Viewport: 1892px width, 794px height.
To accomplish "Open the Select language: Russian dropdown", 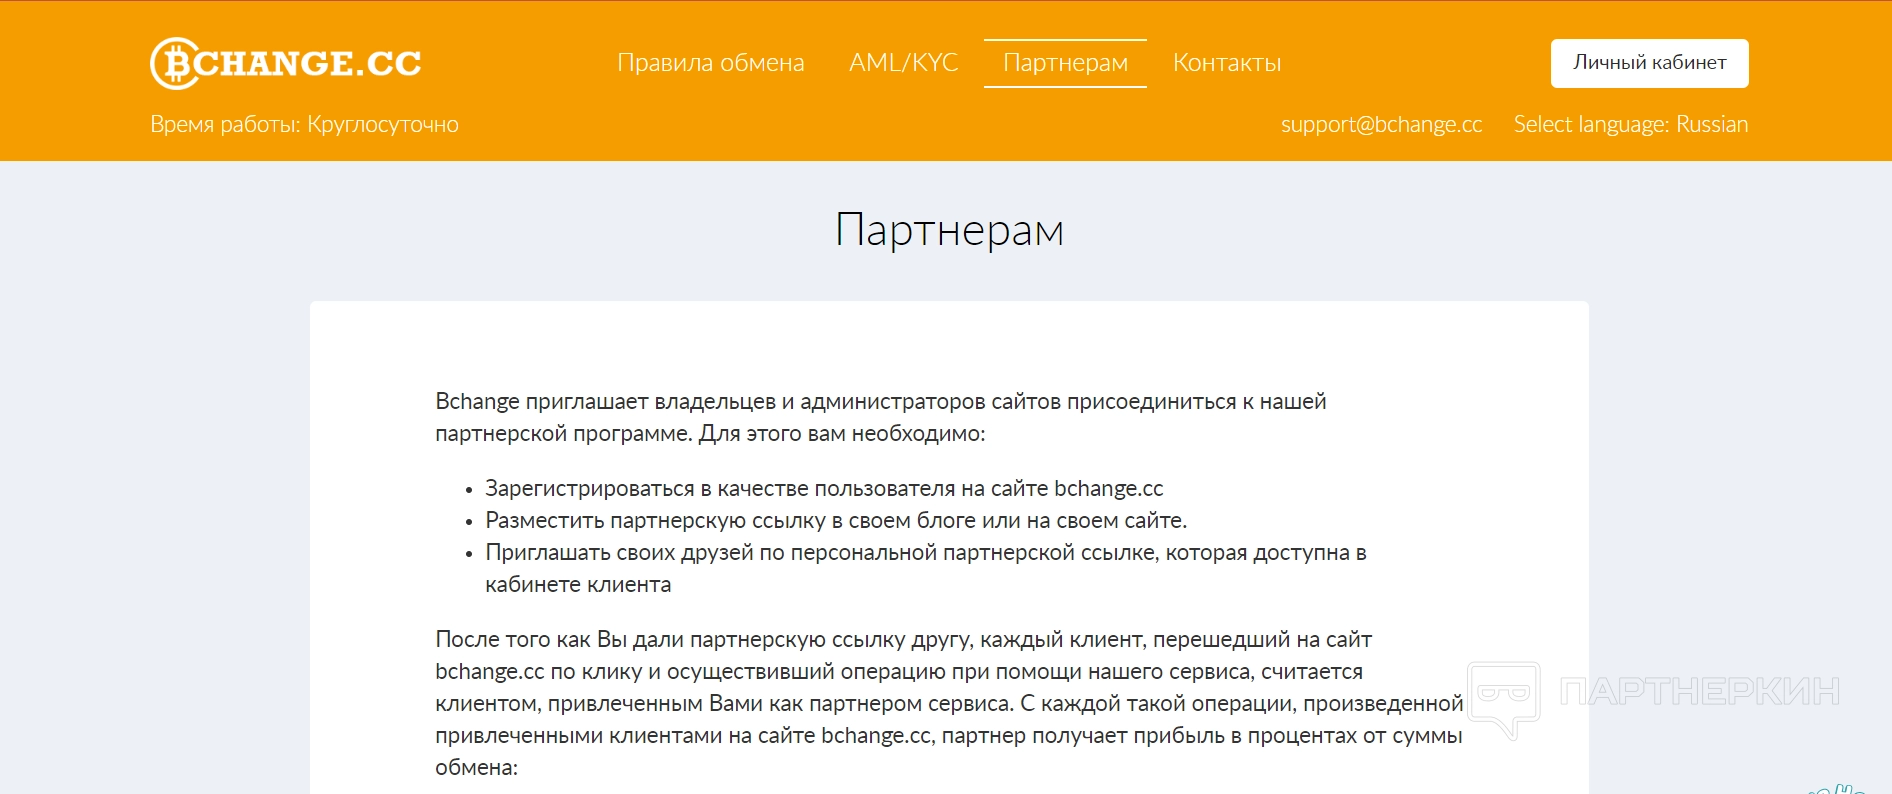I will (1630, 124).
